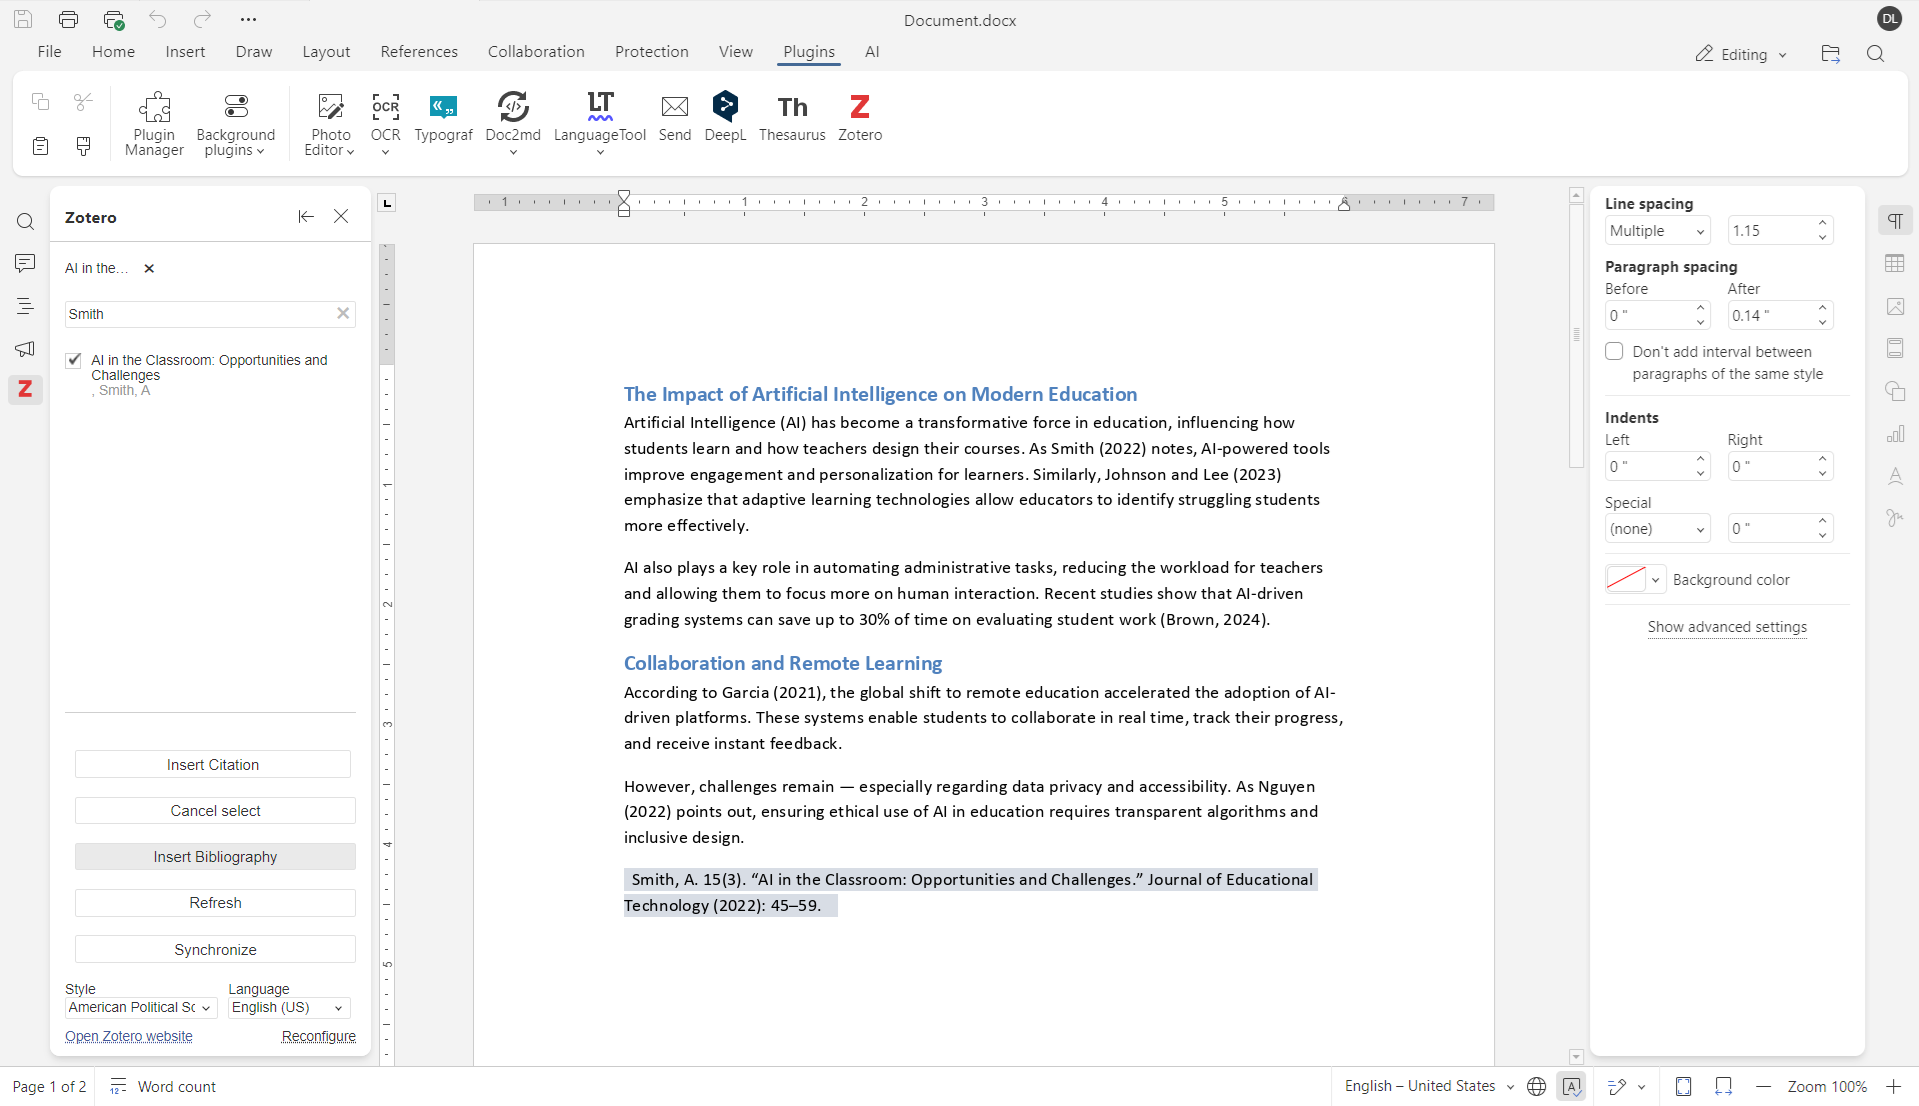Launch the Thesaurus plugin
1919x1106 pixels.
(791, 118)
